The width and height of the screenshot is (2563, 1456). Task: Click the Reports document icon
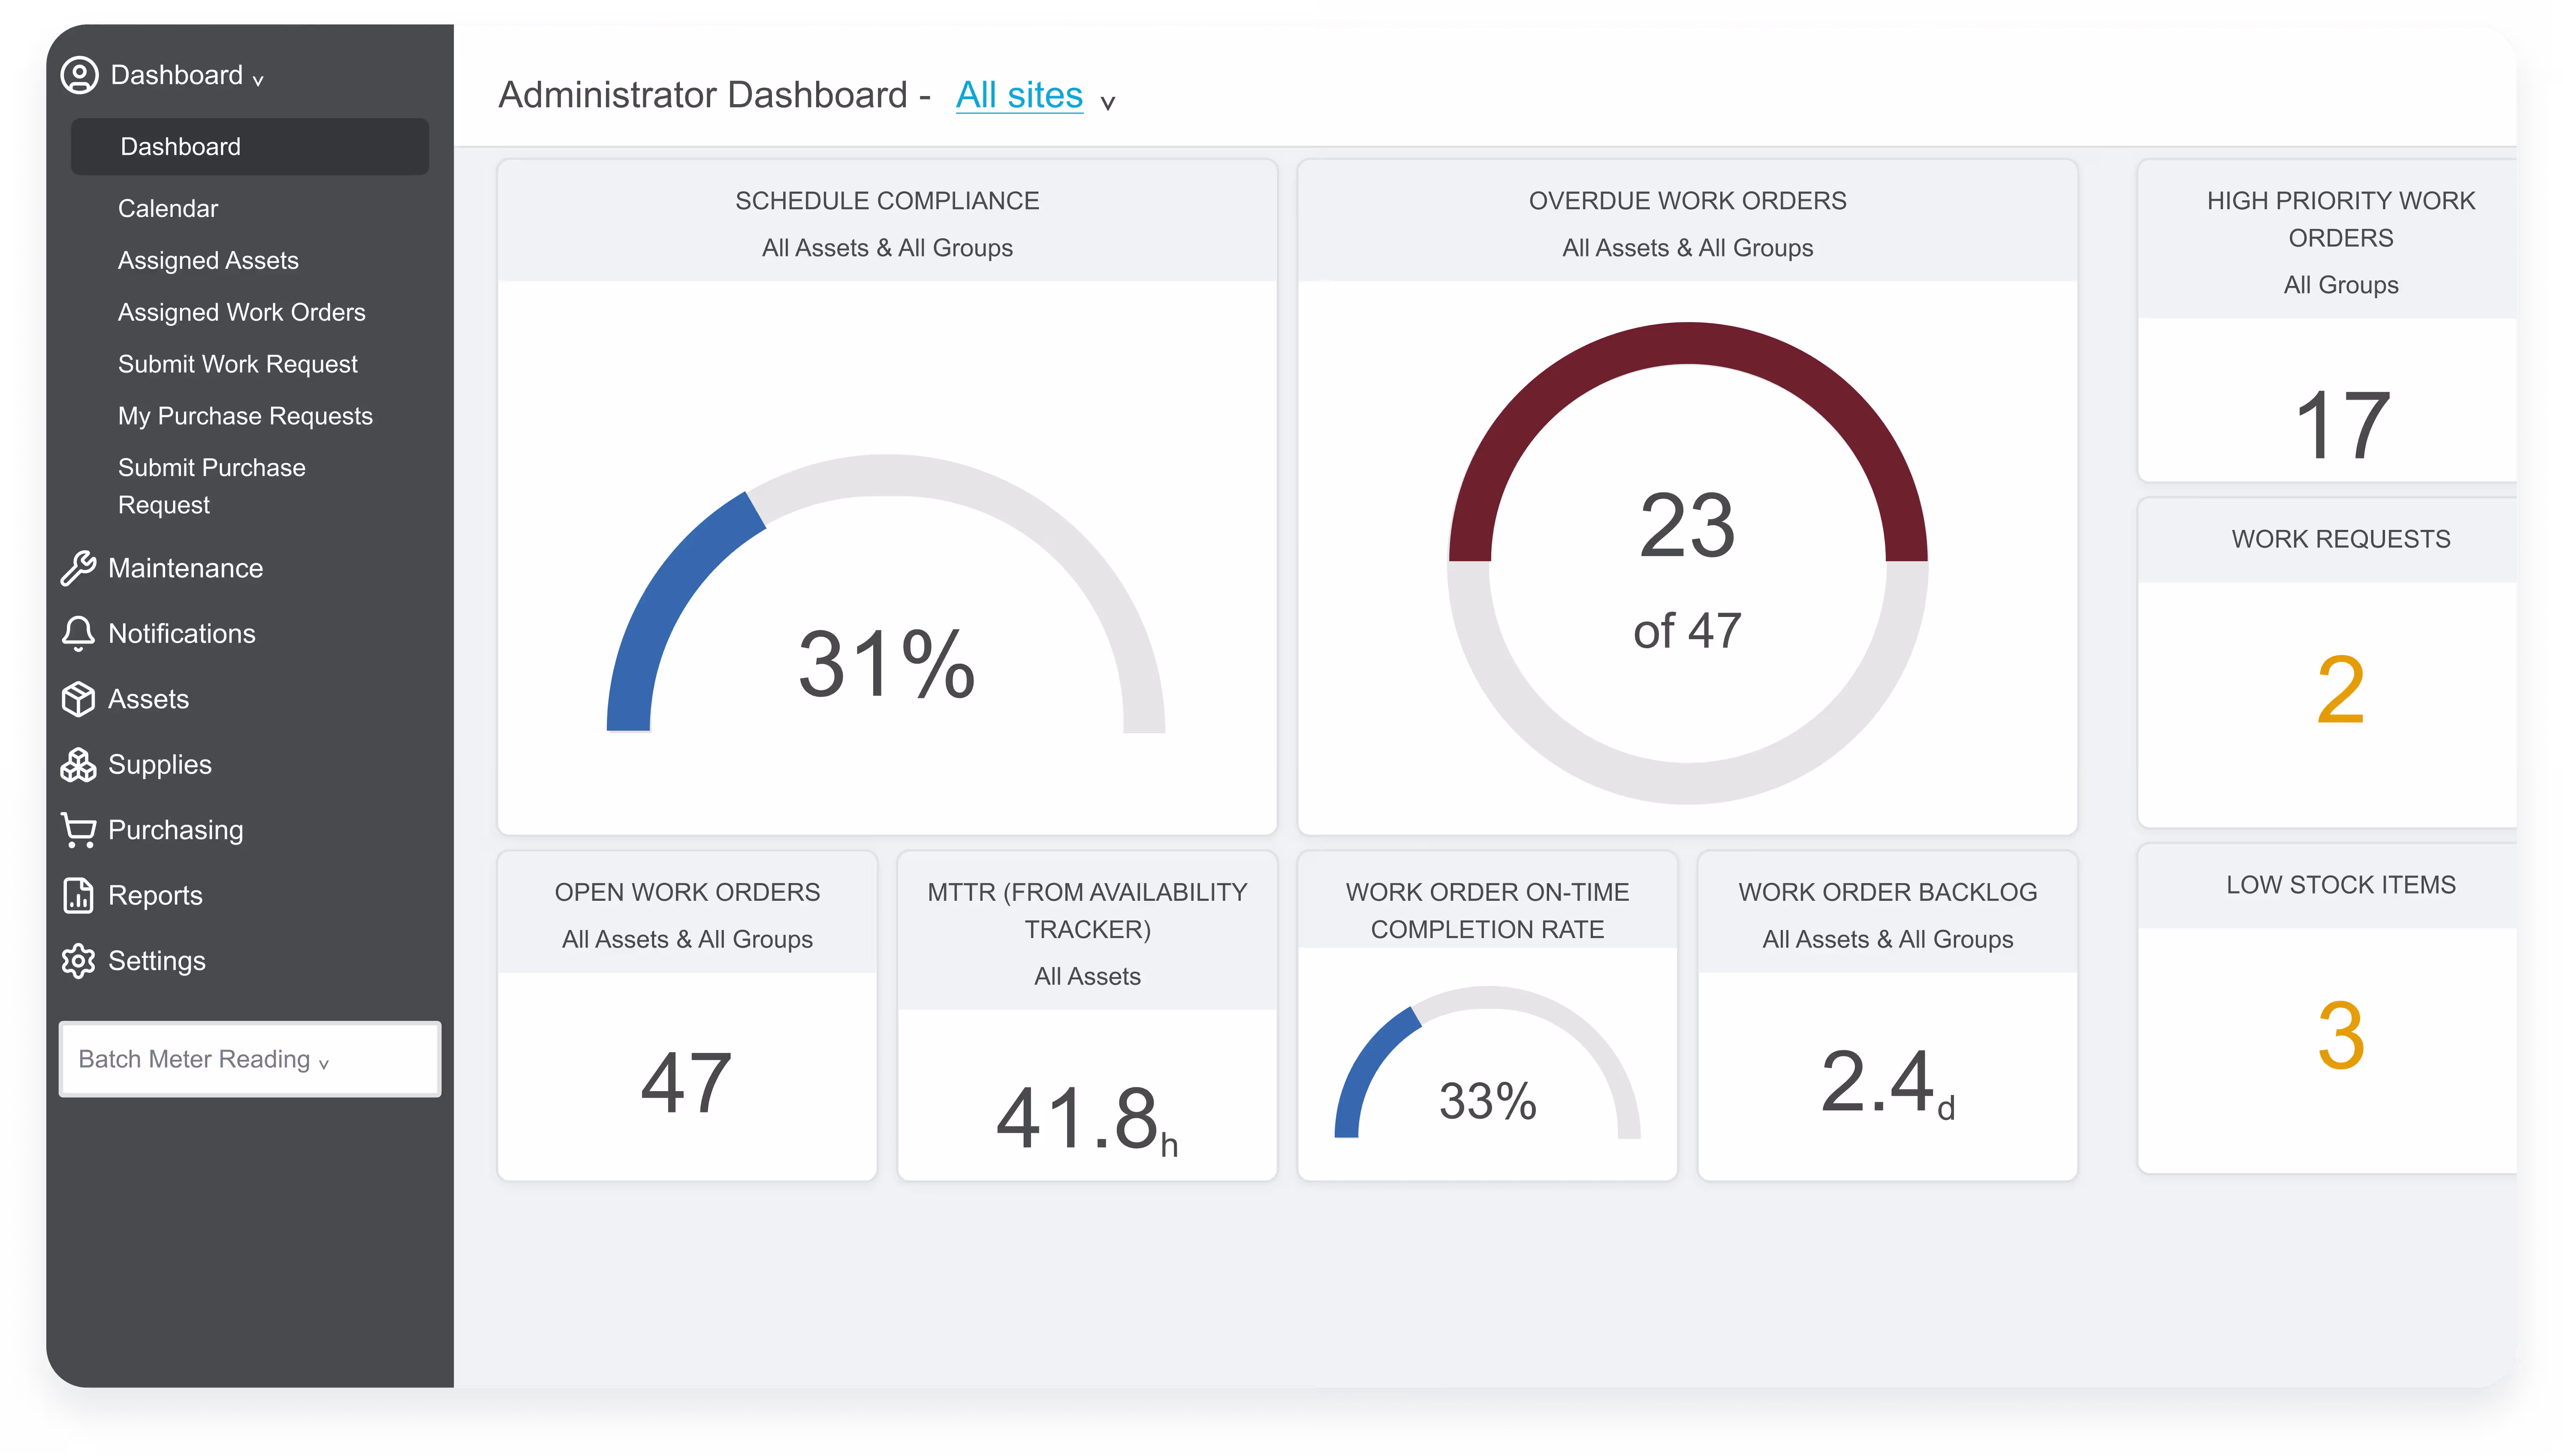[78, 895]
